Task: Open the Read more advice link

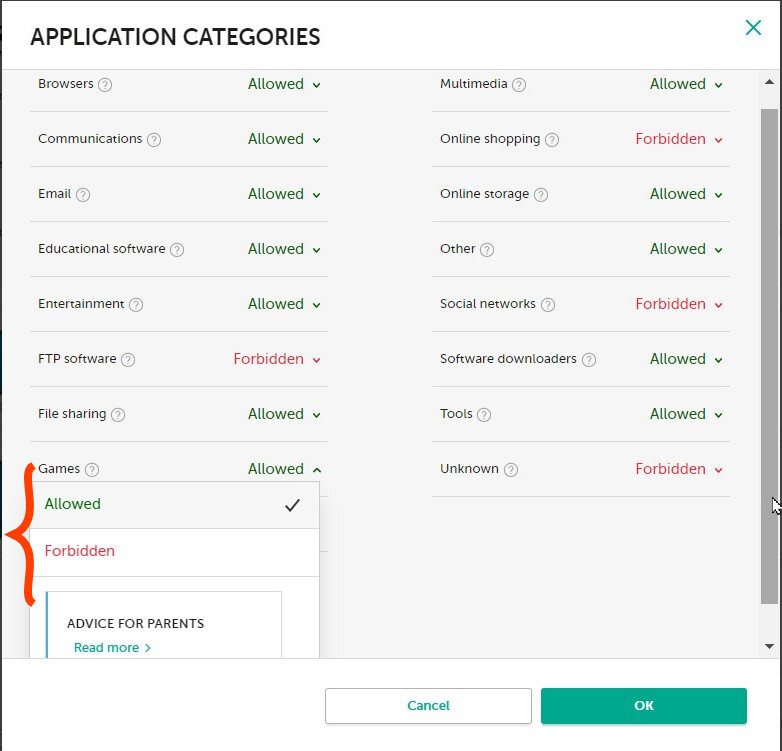Action: click(112, 648)
